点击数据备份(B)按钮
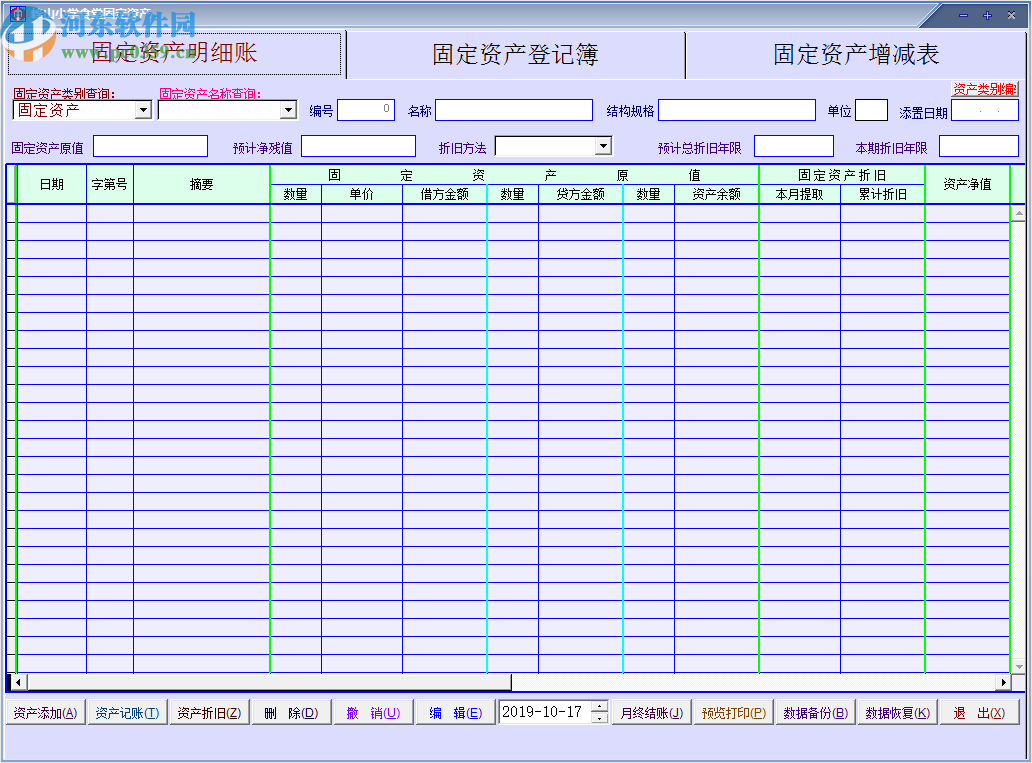This screenshot has width=1032, height=763. [814, 712]
